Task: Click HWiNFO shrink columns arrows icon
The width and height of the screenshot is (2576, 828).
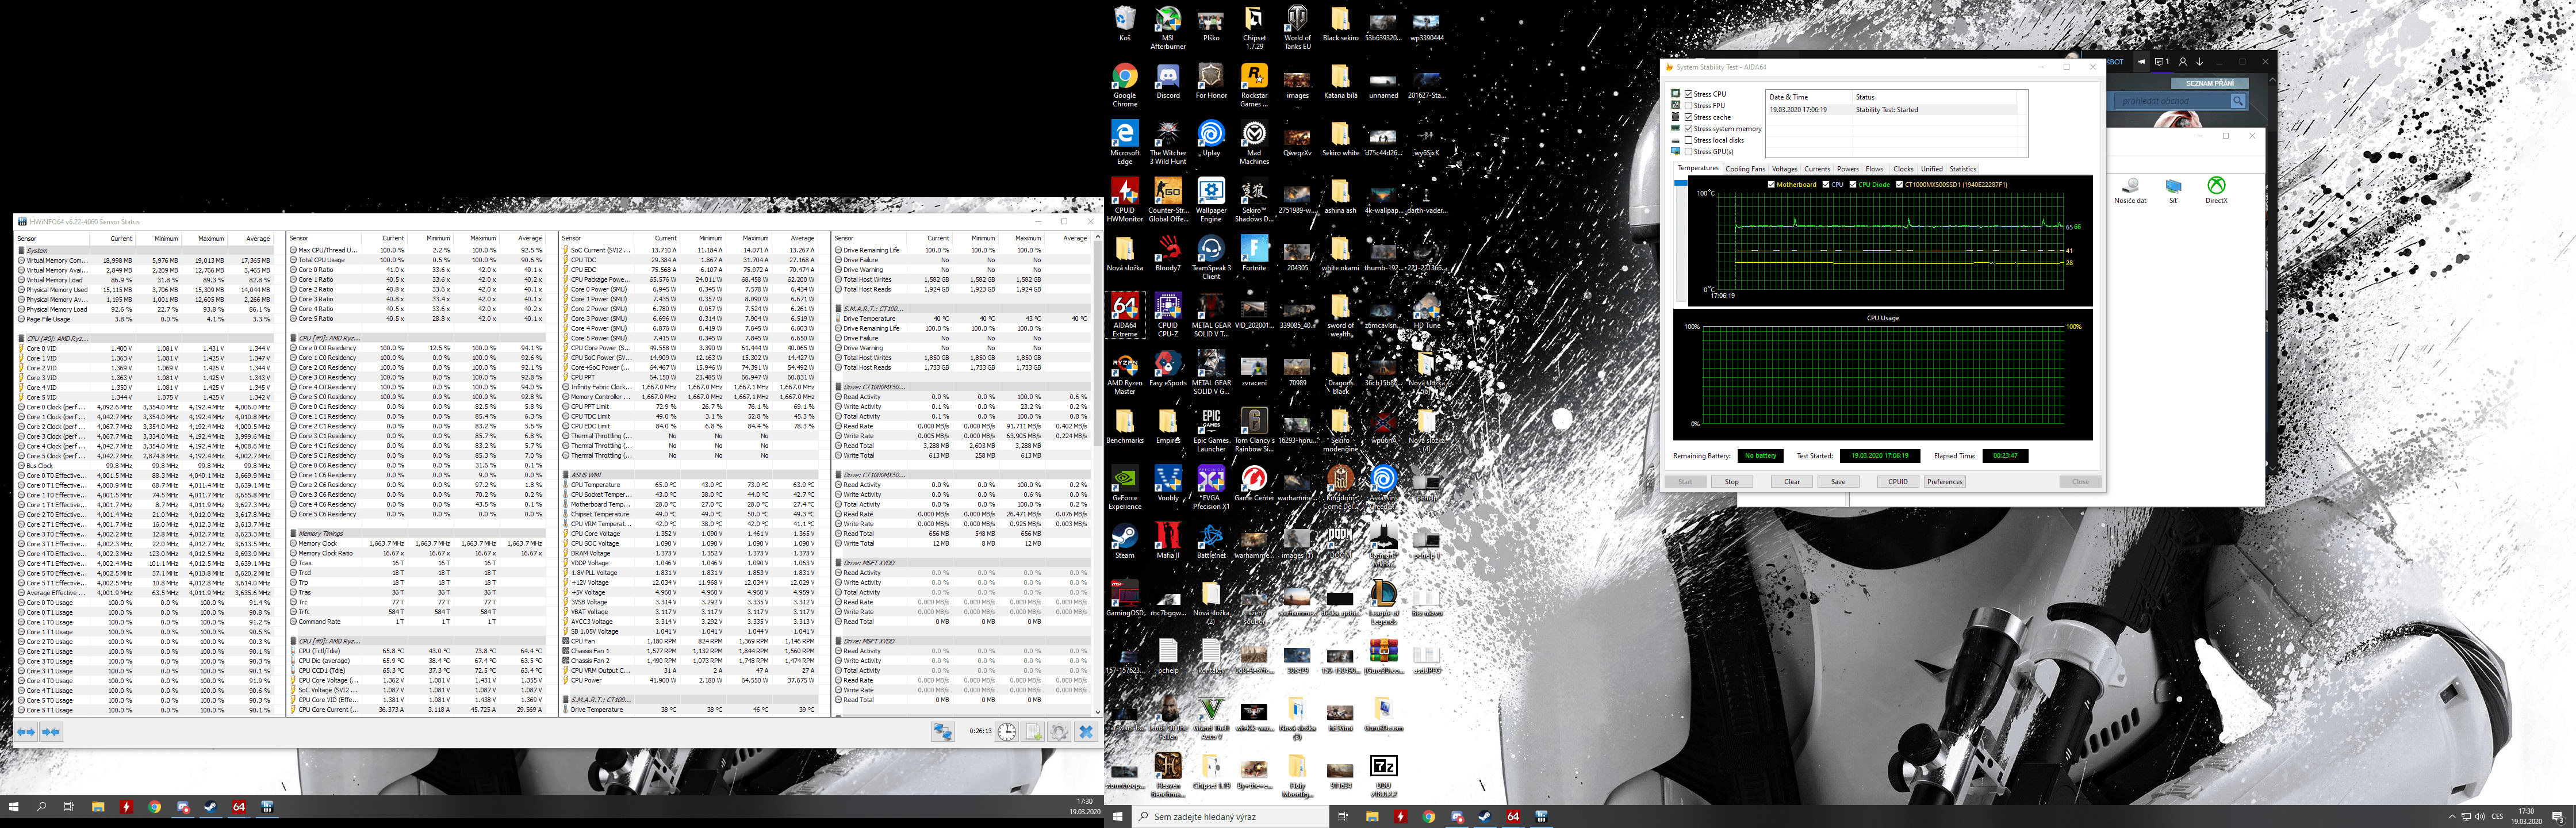Action: pos(50,732)
